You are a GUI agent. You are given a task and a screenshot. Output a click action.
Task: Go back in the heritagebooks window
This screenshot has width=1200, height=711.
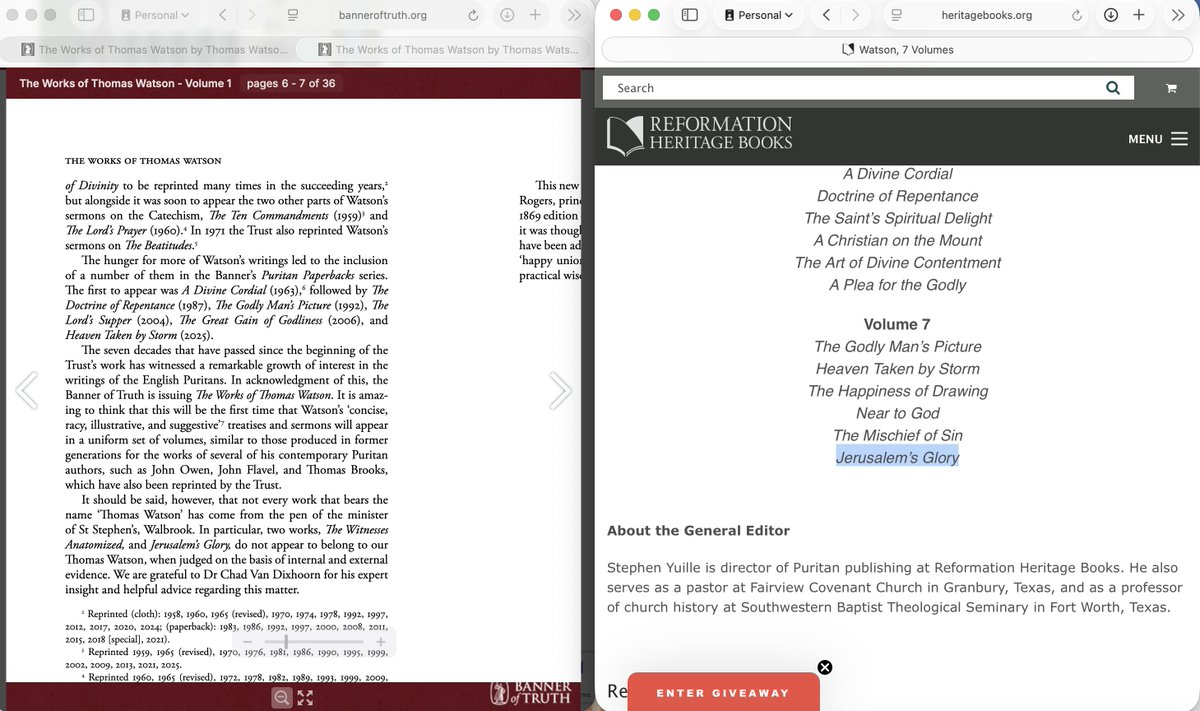(826, 15)
